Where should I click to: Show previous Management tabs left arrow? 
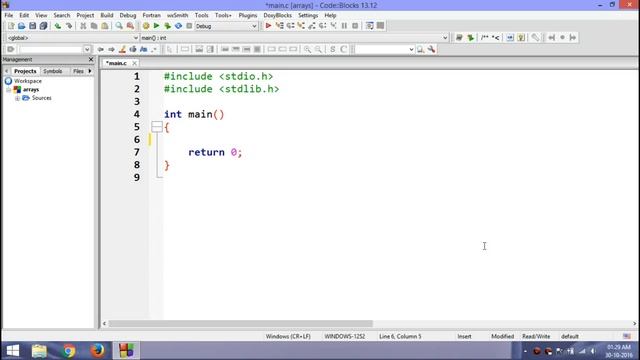(6, 71)
